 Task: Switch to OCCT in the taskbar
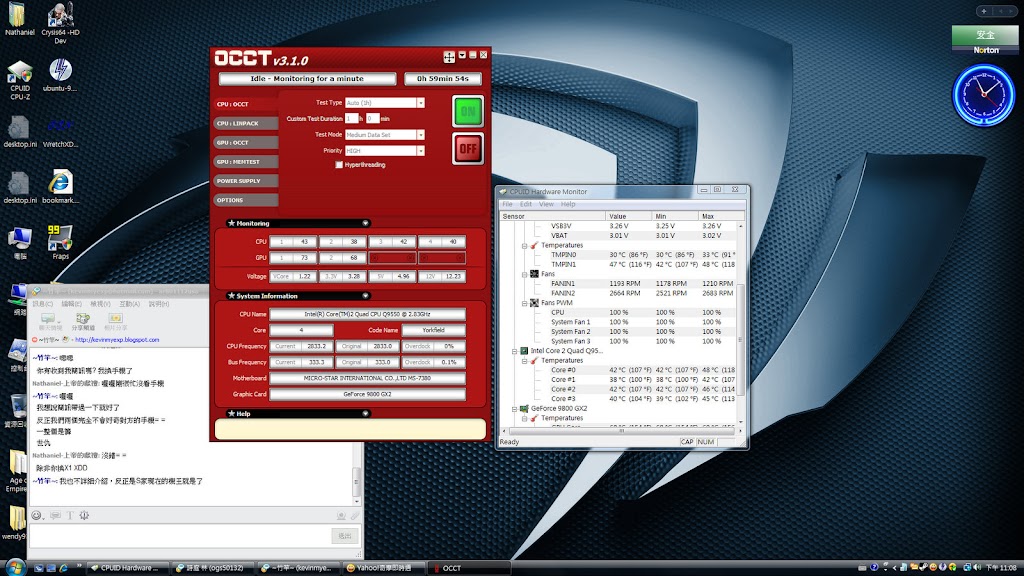470,568
